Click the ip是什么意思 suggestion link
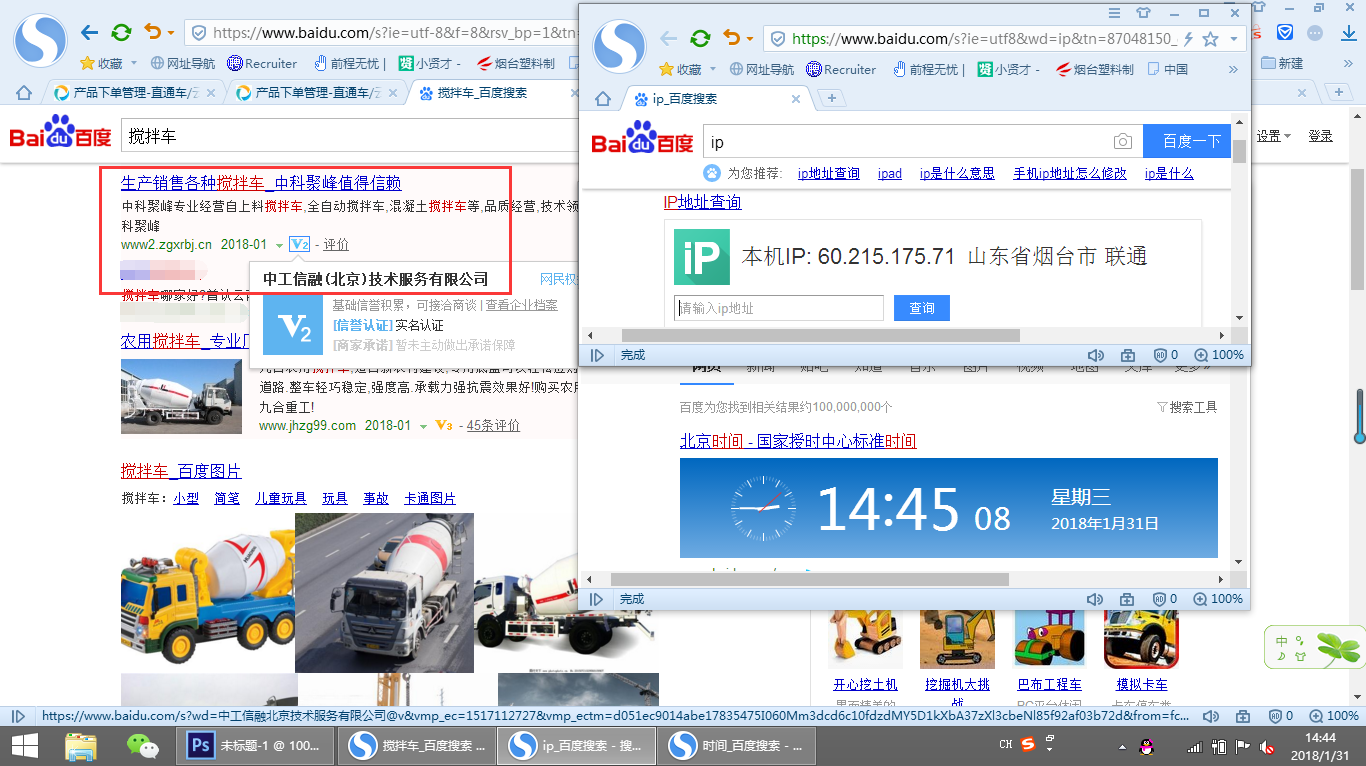 (x=957, y=173)
